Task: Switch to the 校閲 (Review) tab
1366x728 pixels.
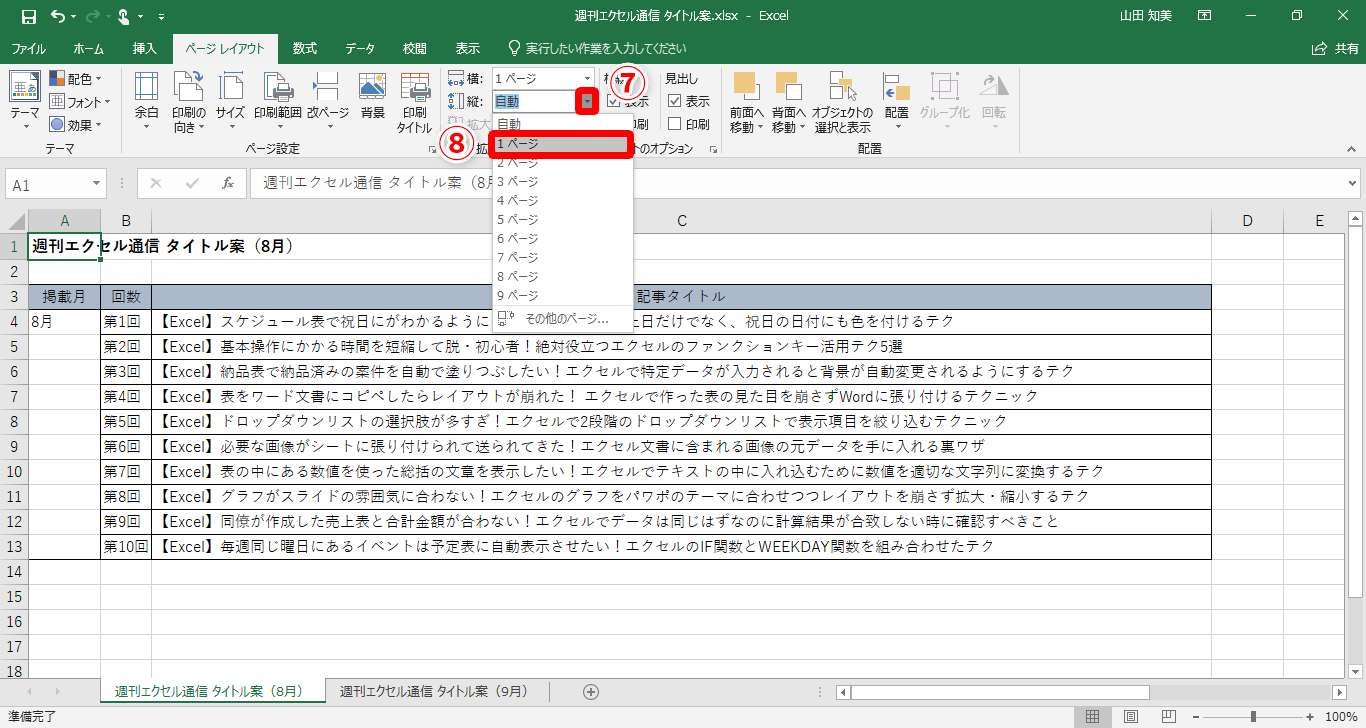Action: coord(415,48)
